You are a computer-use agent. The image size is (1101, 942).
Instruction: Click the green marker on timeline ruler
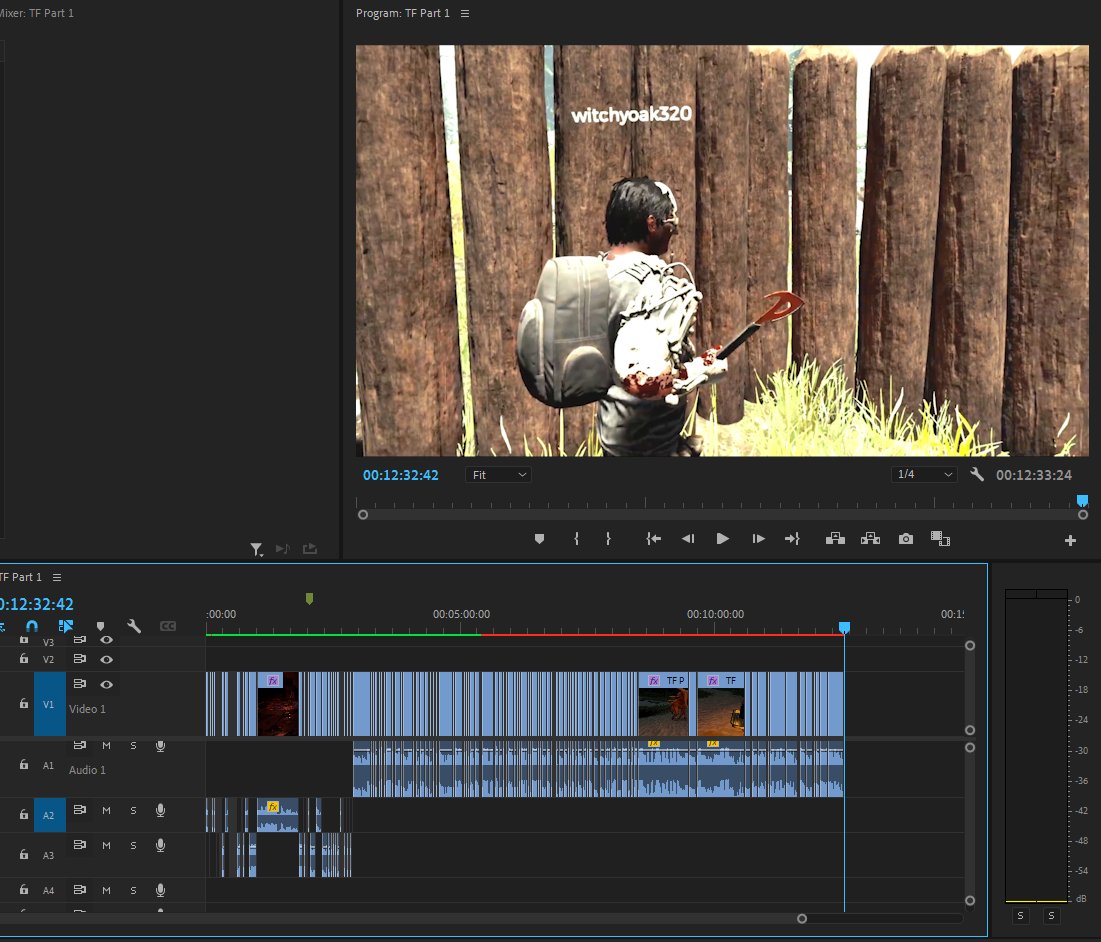click(310, 599)
